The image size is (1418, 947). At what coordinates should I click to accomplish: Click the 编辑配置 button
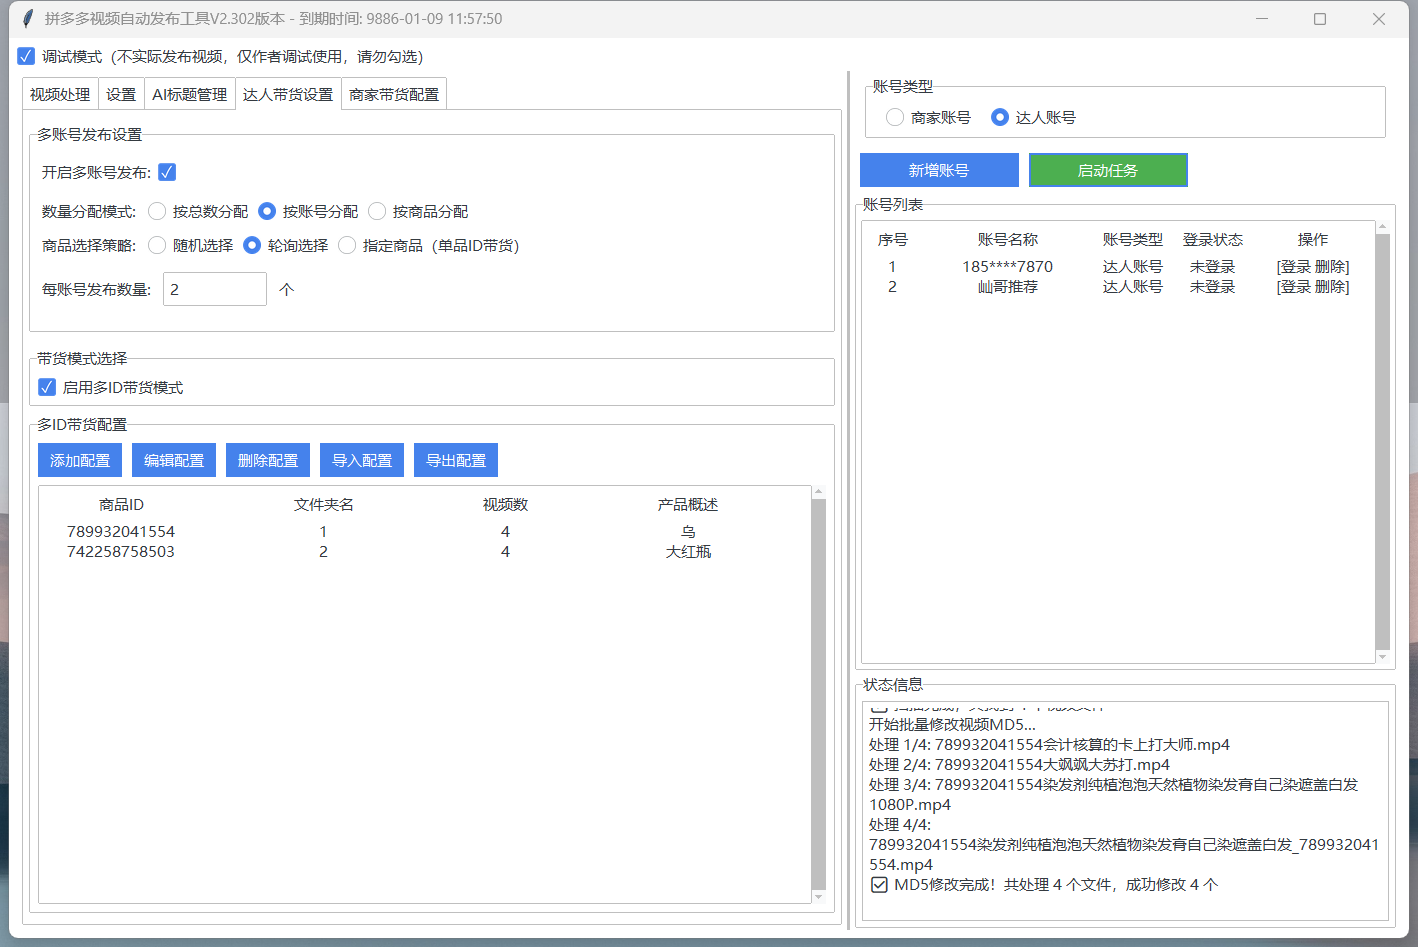click(x=174, y=460)
